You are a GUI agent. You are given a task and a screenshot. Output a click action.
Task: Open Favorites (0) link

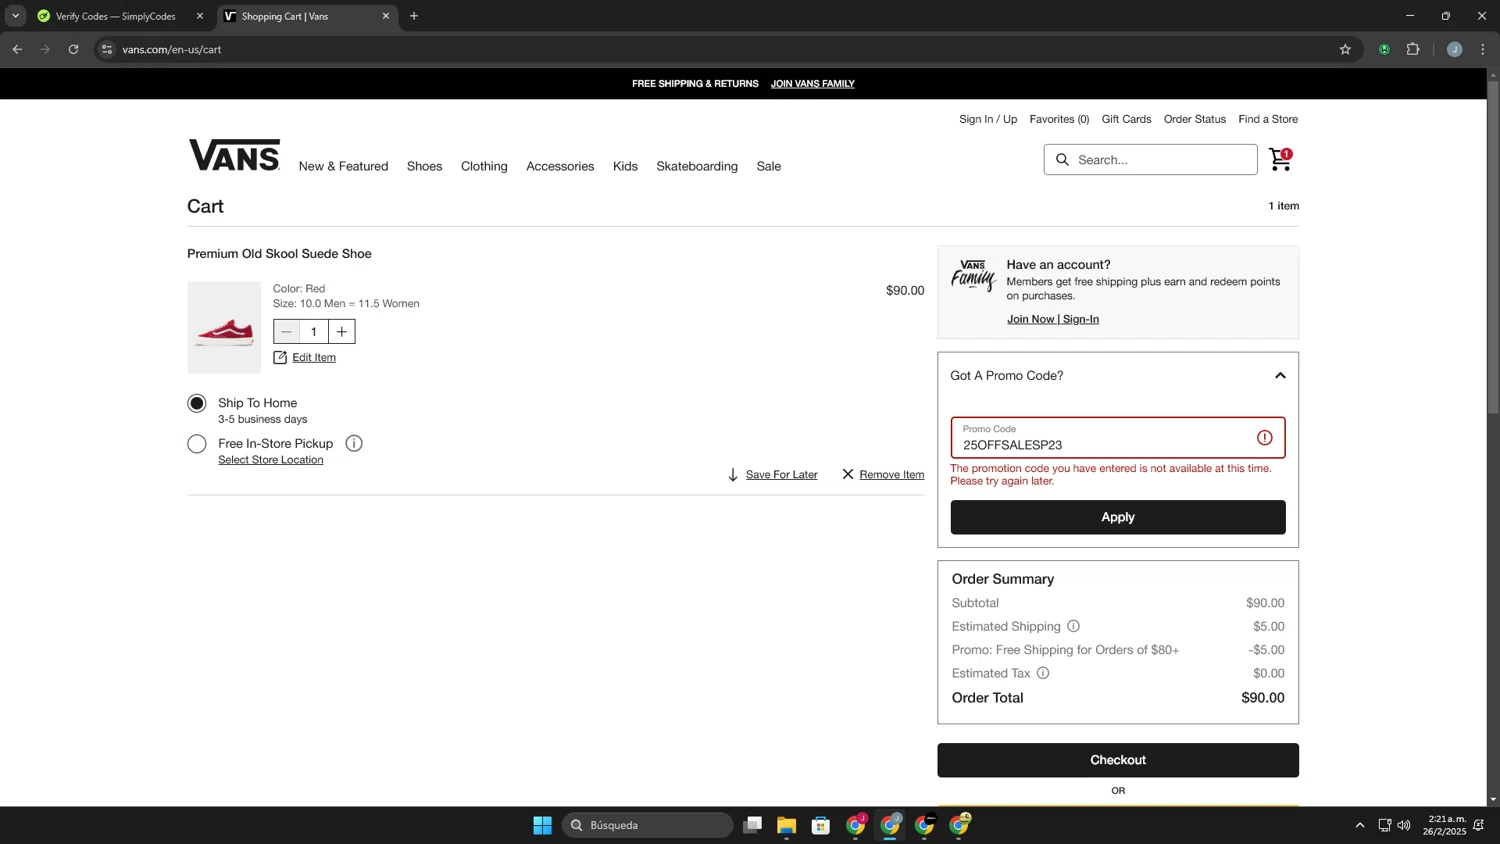(1059, 119)
